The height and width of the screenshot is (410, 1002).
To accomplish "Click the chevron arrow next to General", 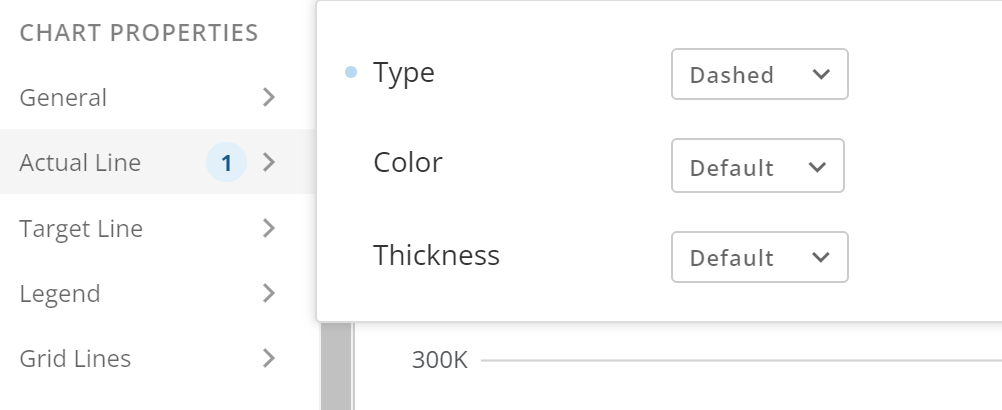I will point(268,97).
